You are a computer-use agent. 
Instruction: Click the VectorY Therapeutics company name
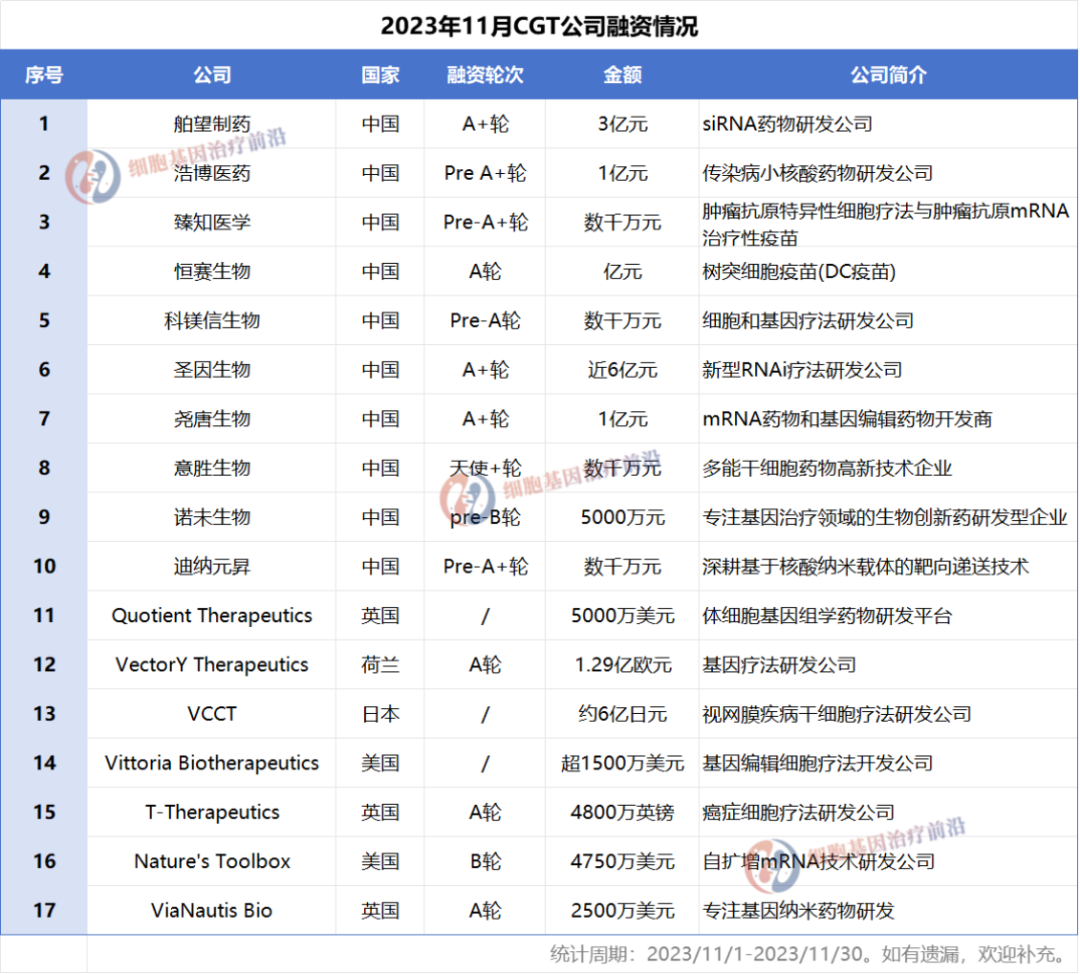212,665
